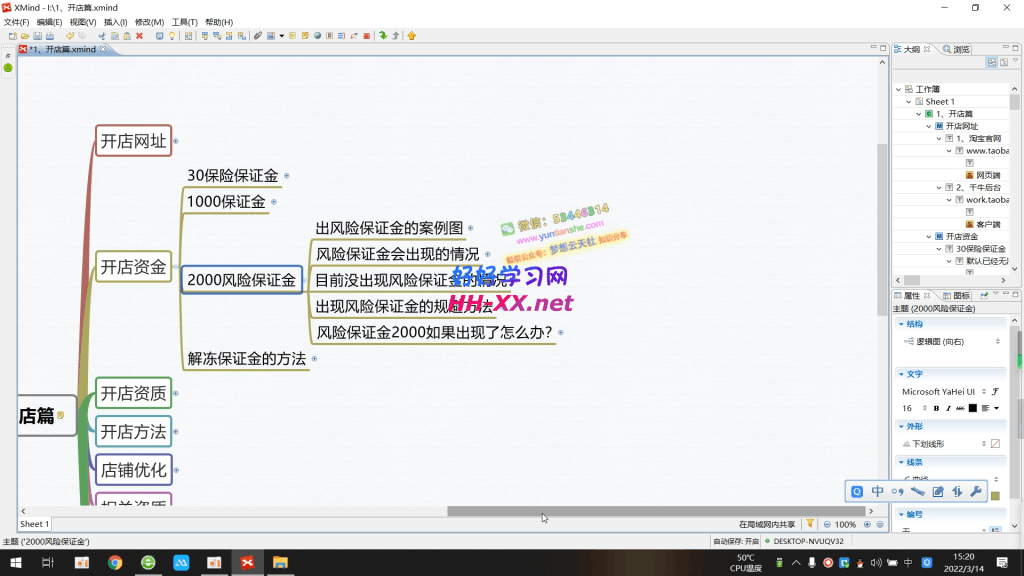Click the zoom in plus button
Screen dimensions: 1024x576
point(867,524)
